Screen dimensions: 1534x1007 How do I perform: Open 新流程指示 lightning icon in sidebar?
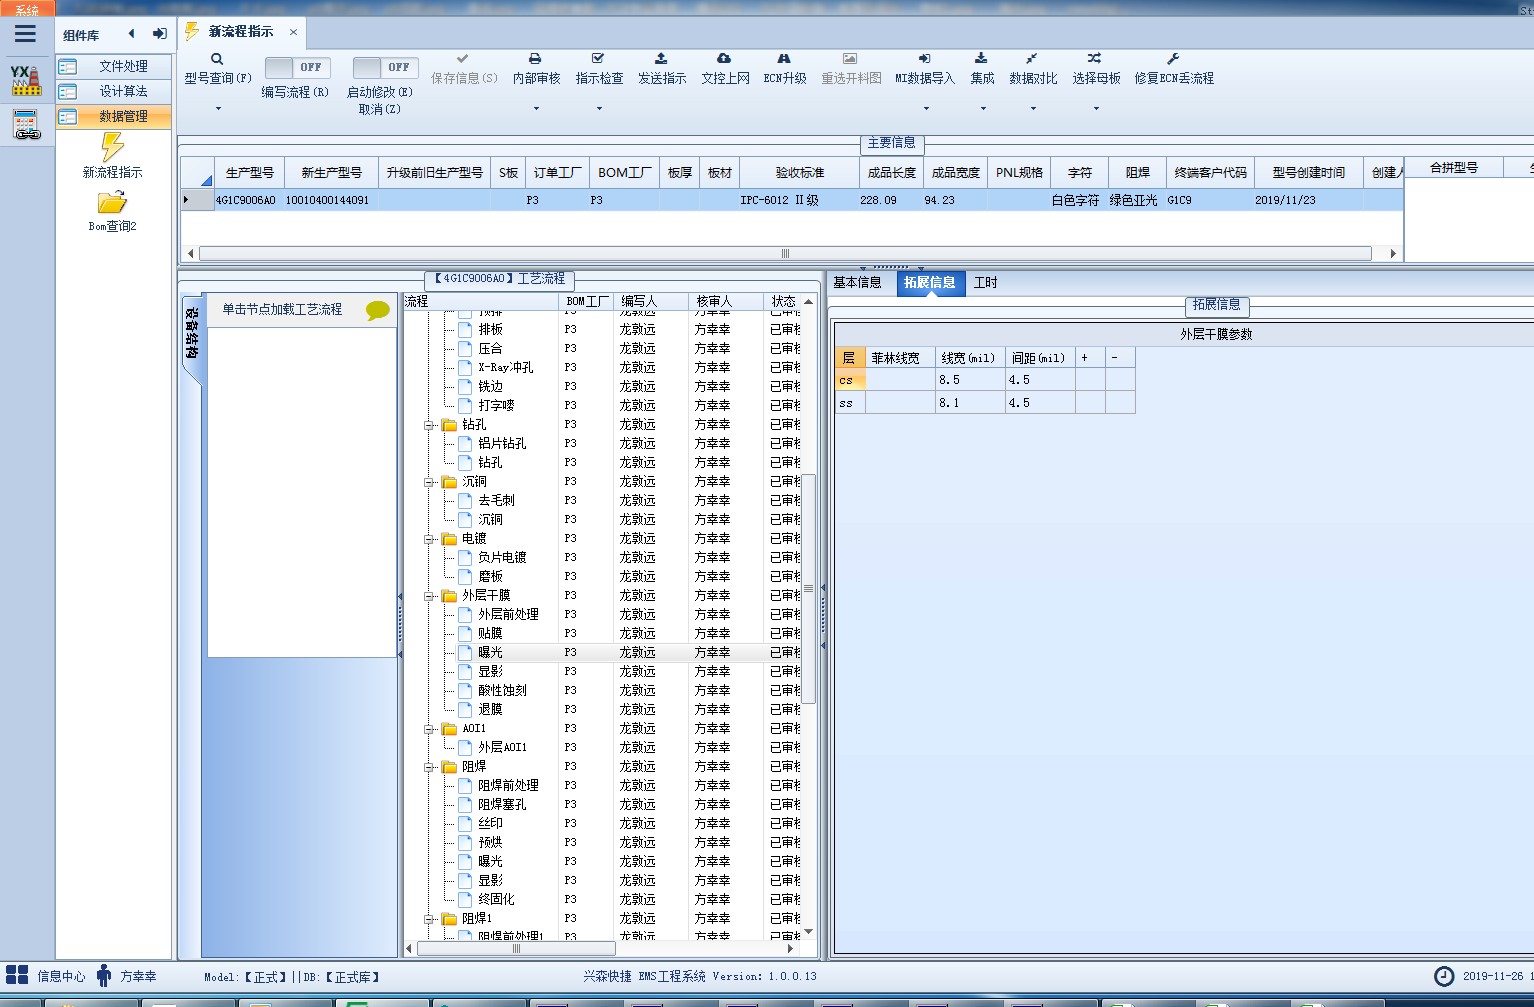point(112,146)
